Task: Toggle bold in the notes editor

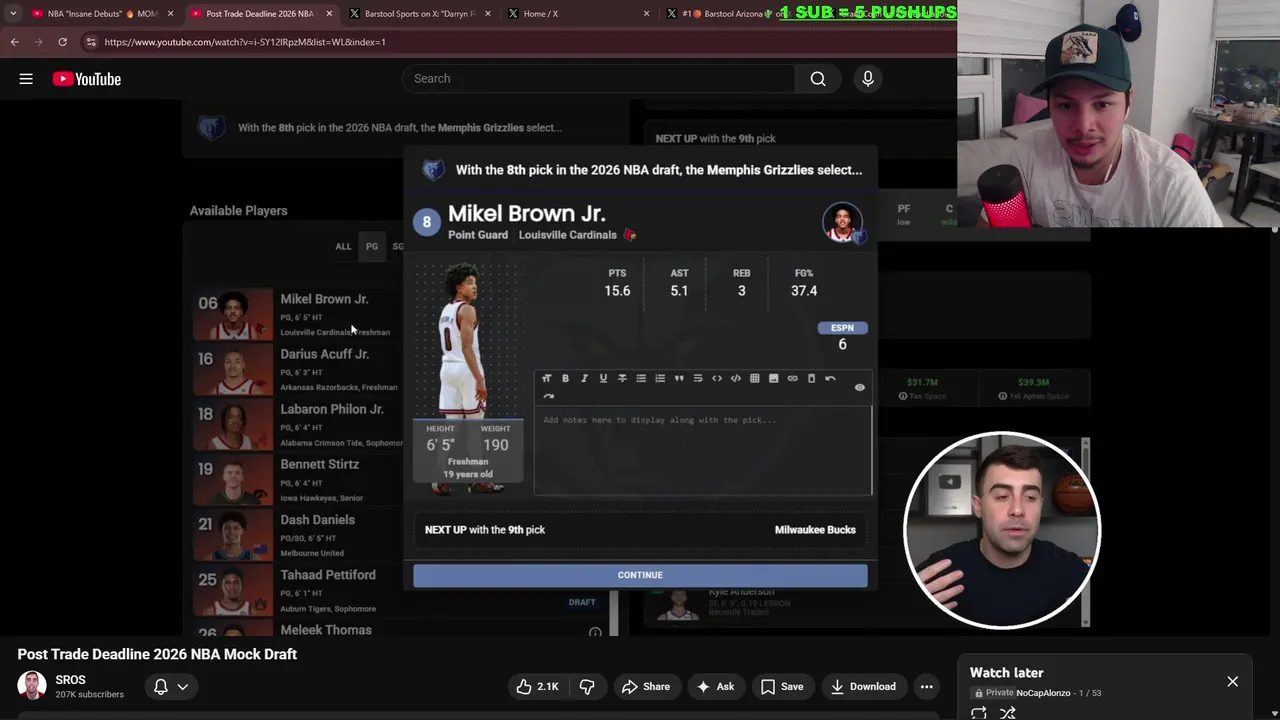Action: coord(565,379)
